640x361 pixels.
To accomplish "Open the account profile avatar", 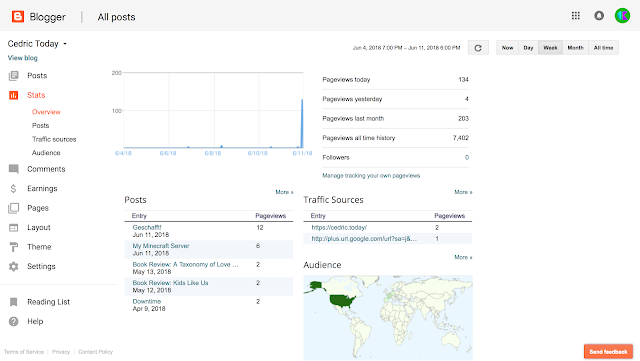I will tap(622, 16).
